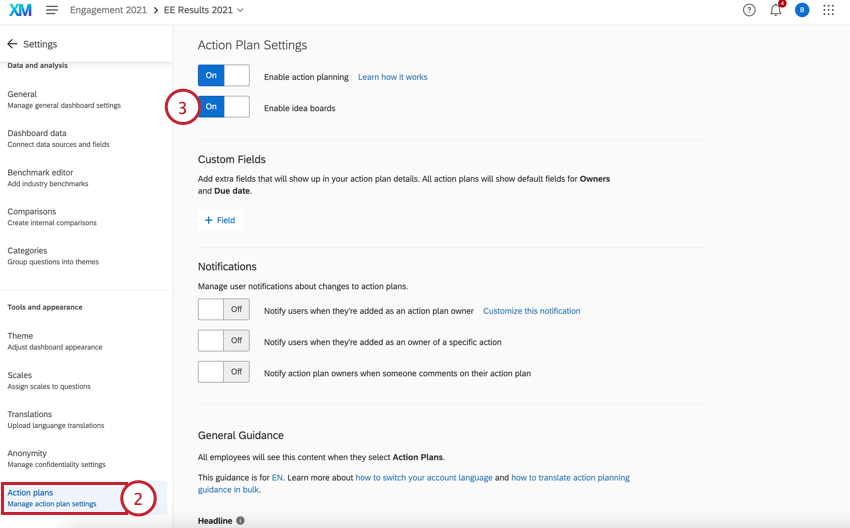Open the user account avatar
Viewport: 850px width, 528px height.
pyautogui.click(x=802, y=10)
